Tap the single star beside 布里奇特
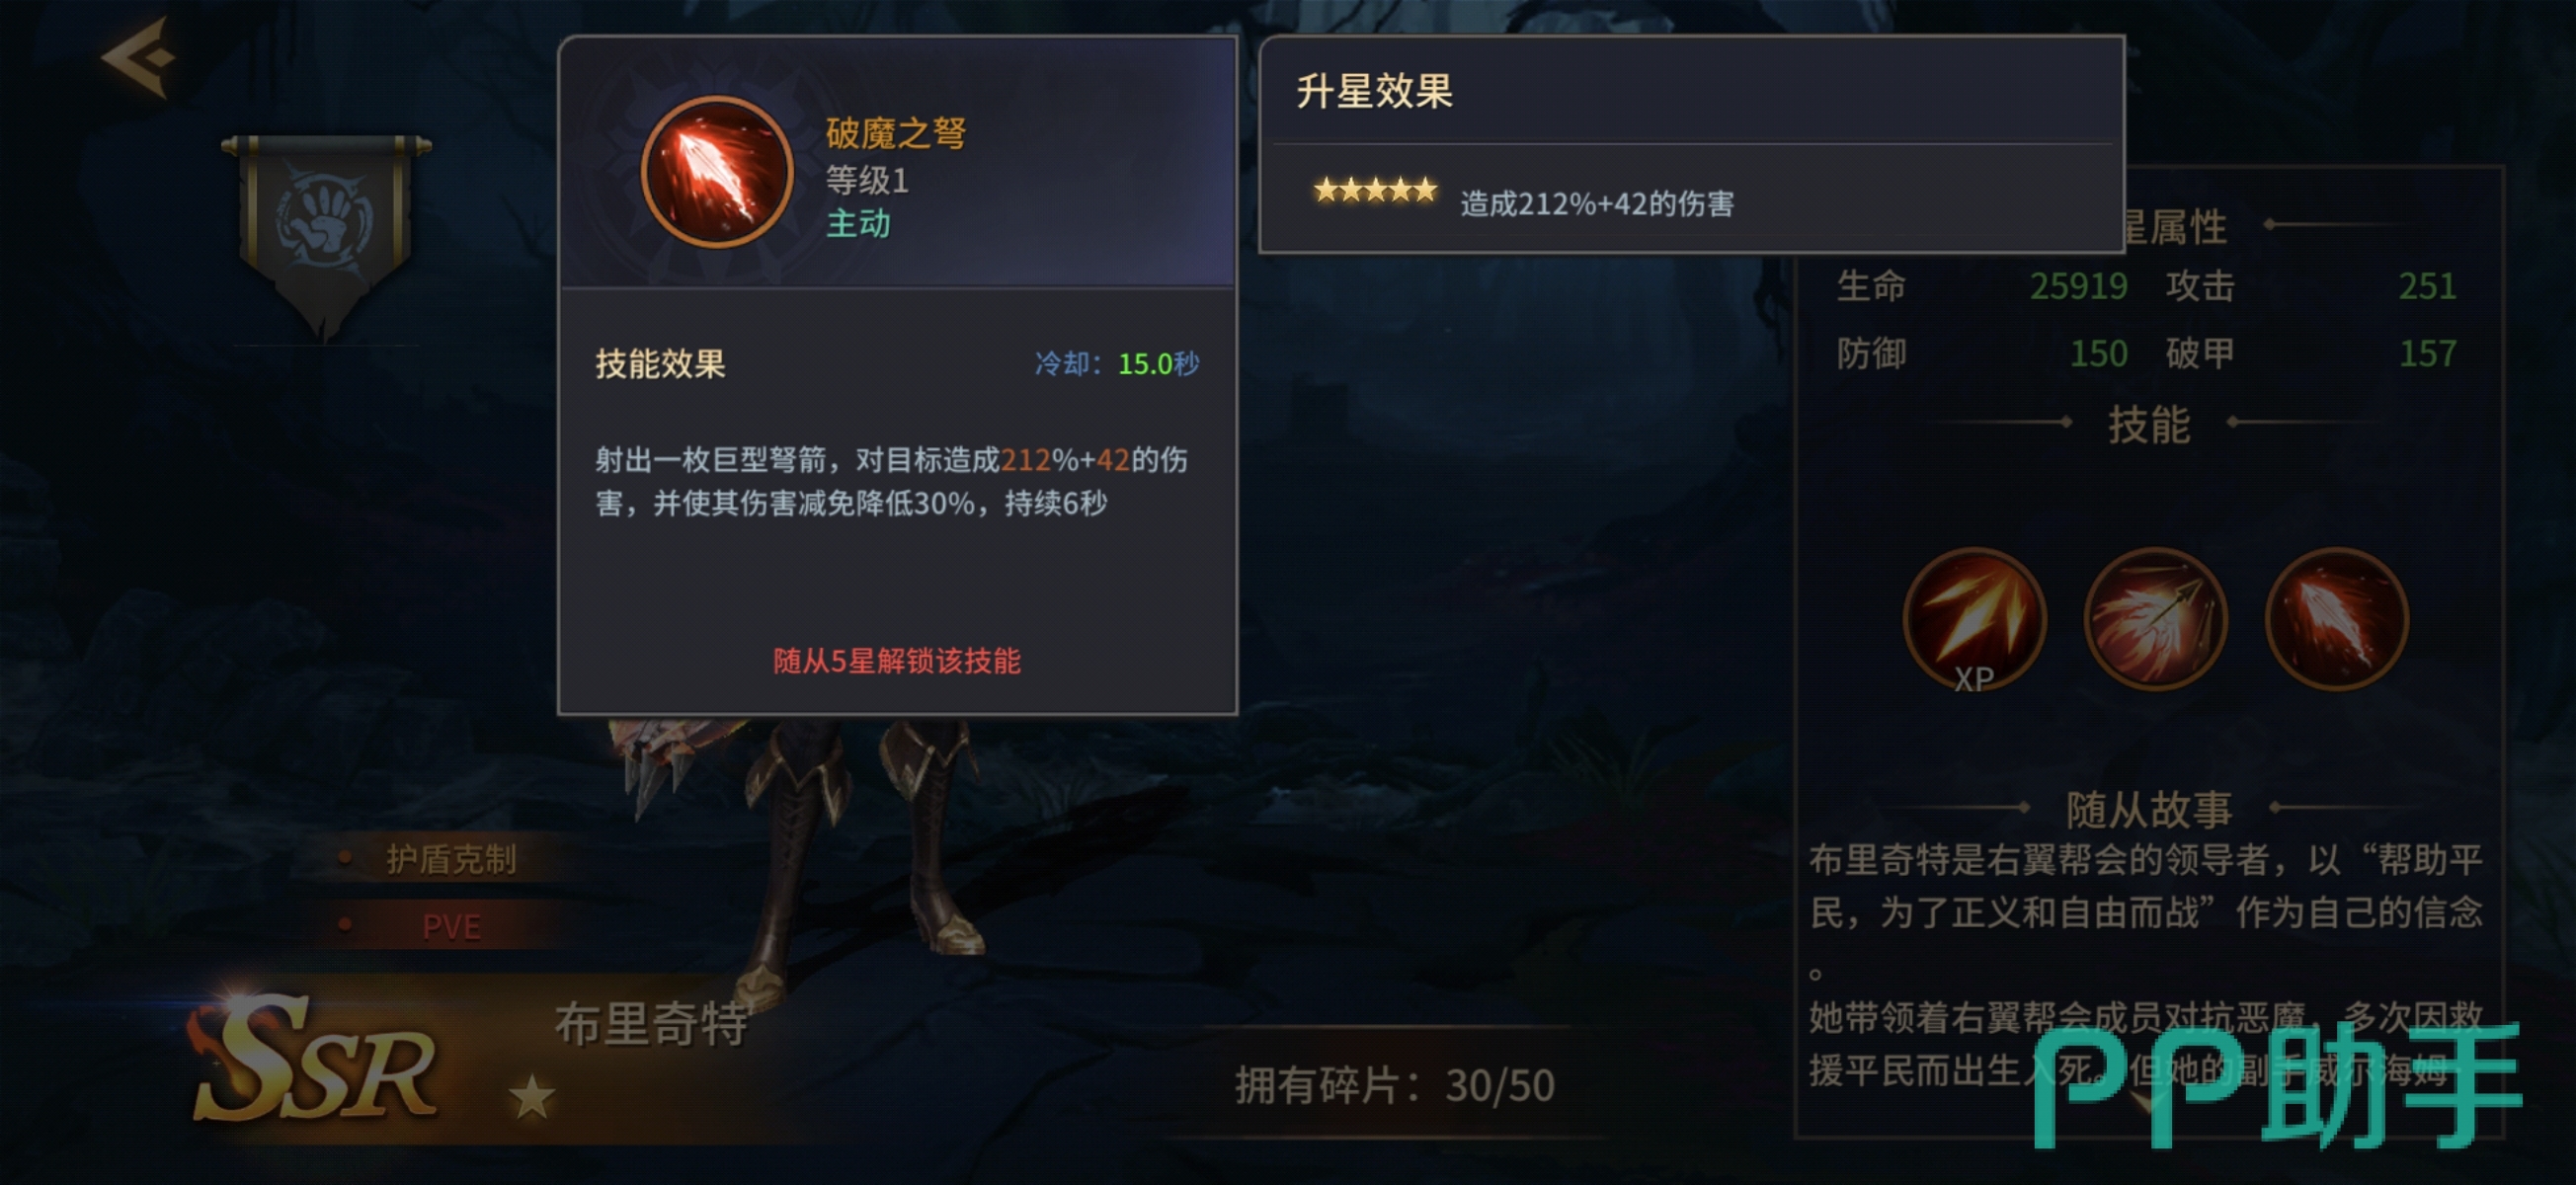 531,1097
